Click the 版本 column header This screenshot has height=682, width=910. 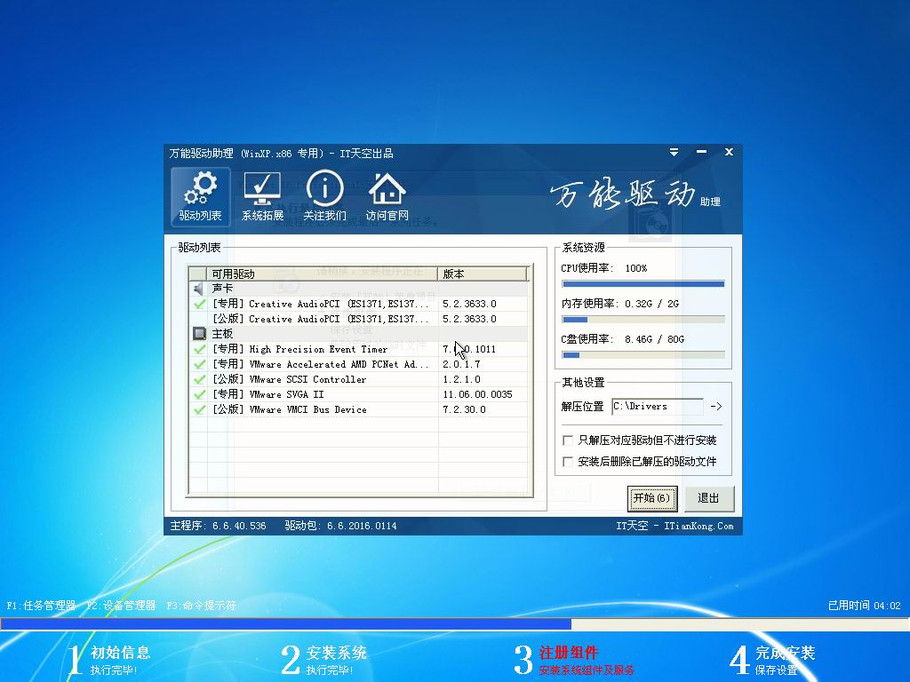(483, 273)
